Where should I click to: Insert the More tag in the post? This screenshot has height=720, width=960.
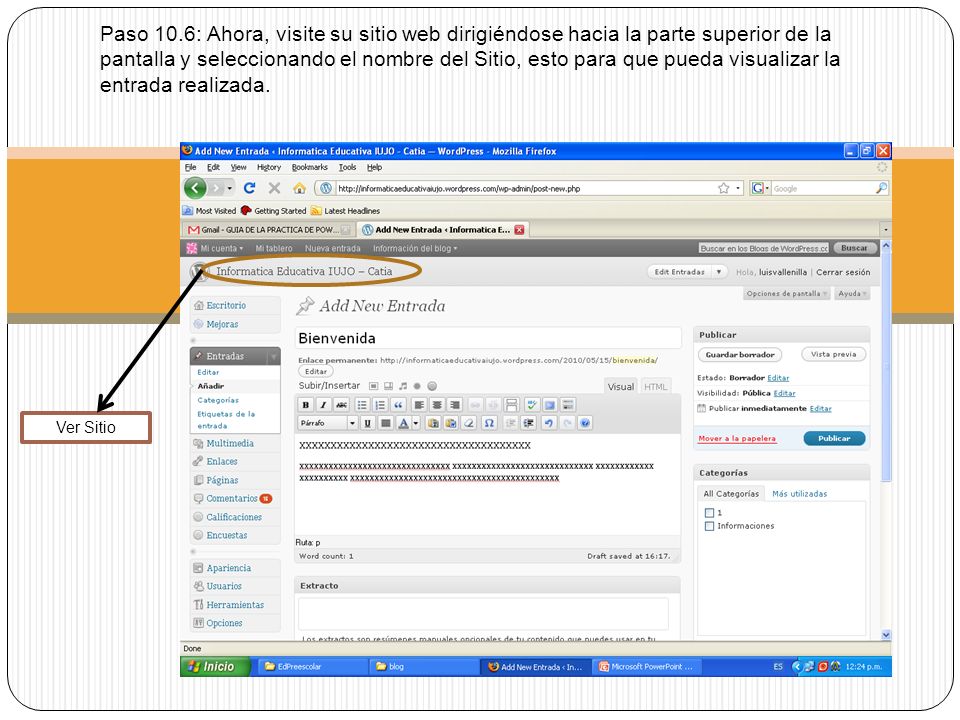pyautogui.click(x=511, y=405)
